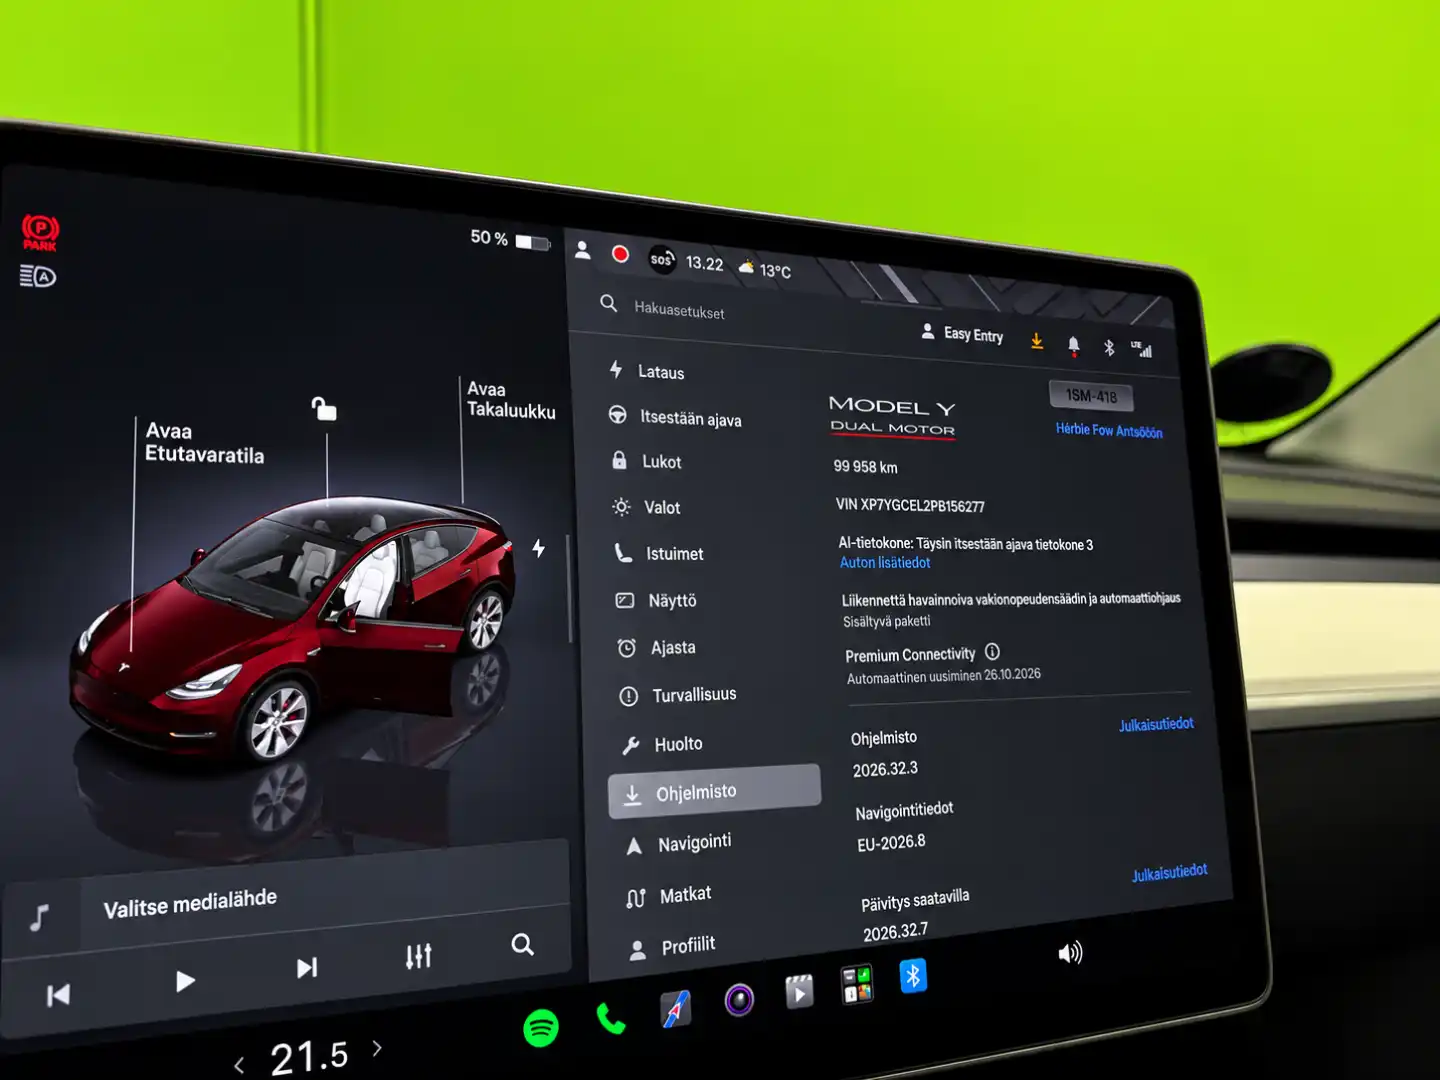Open the Phone app in the dock
Screen dimensions: 1440x1080
pos(611,1019)
